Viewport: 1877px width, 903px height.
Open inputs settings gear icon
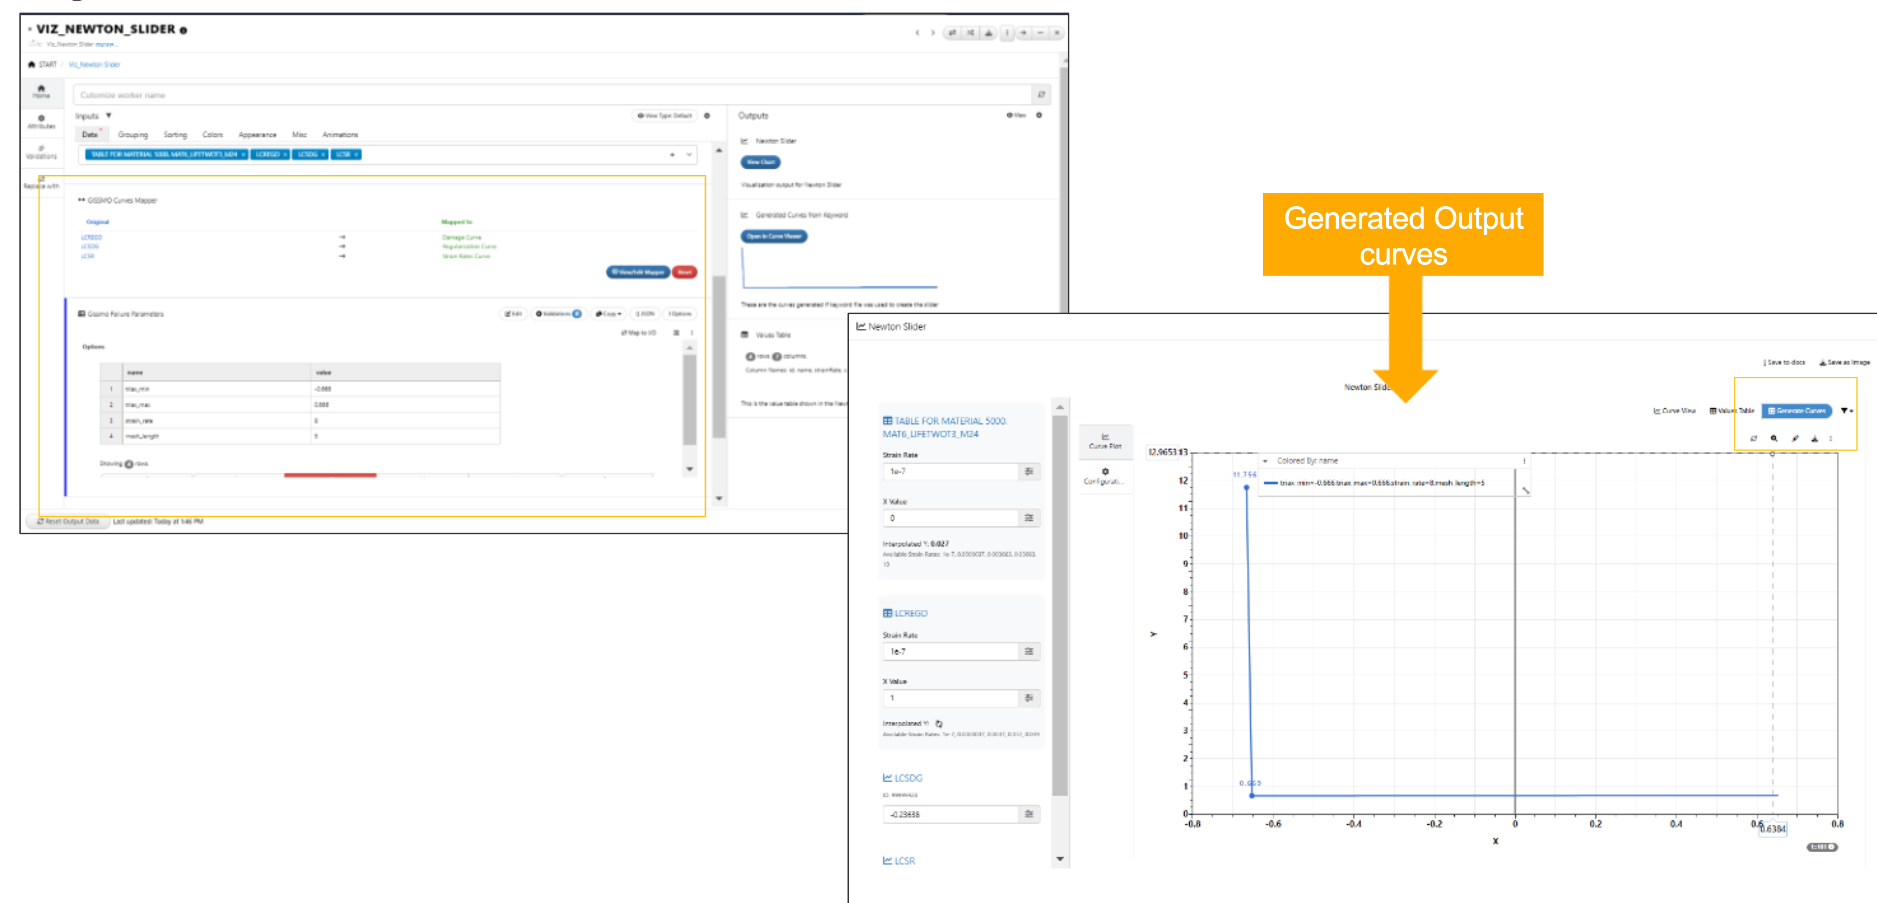coord(707,116)
